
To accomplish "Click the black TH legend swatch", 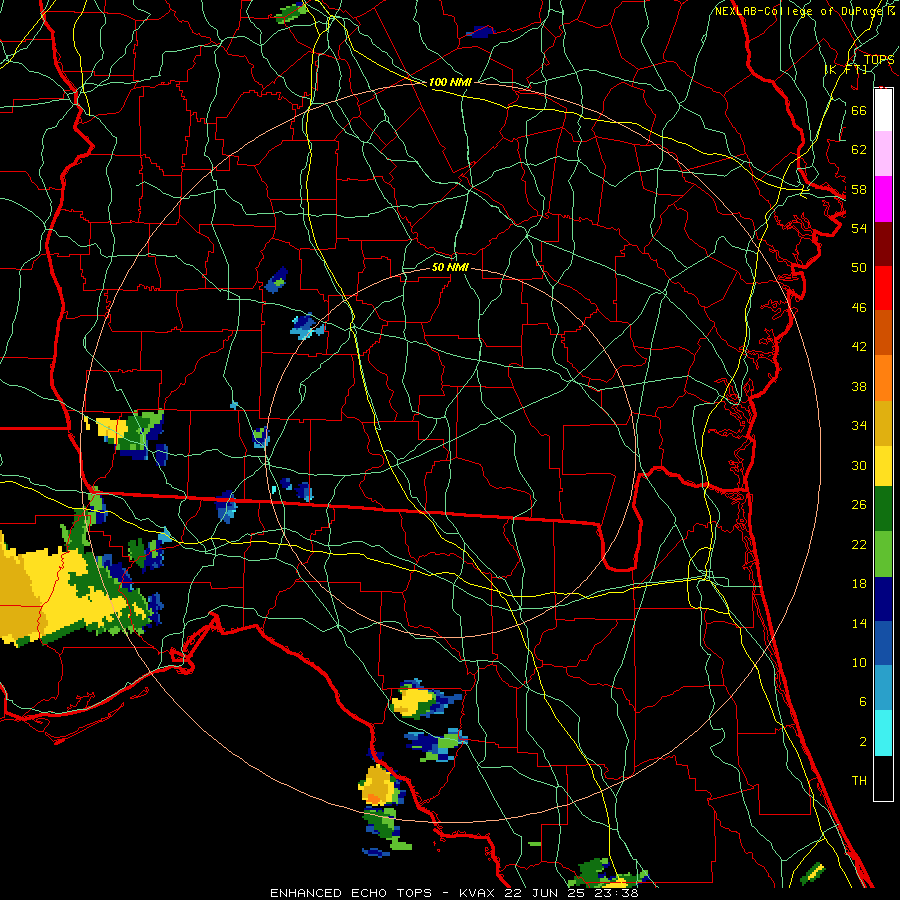I will coord(883,778).
